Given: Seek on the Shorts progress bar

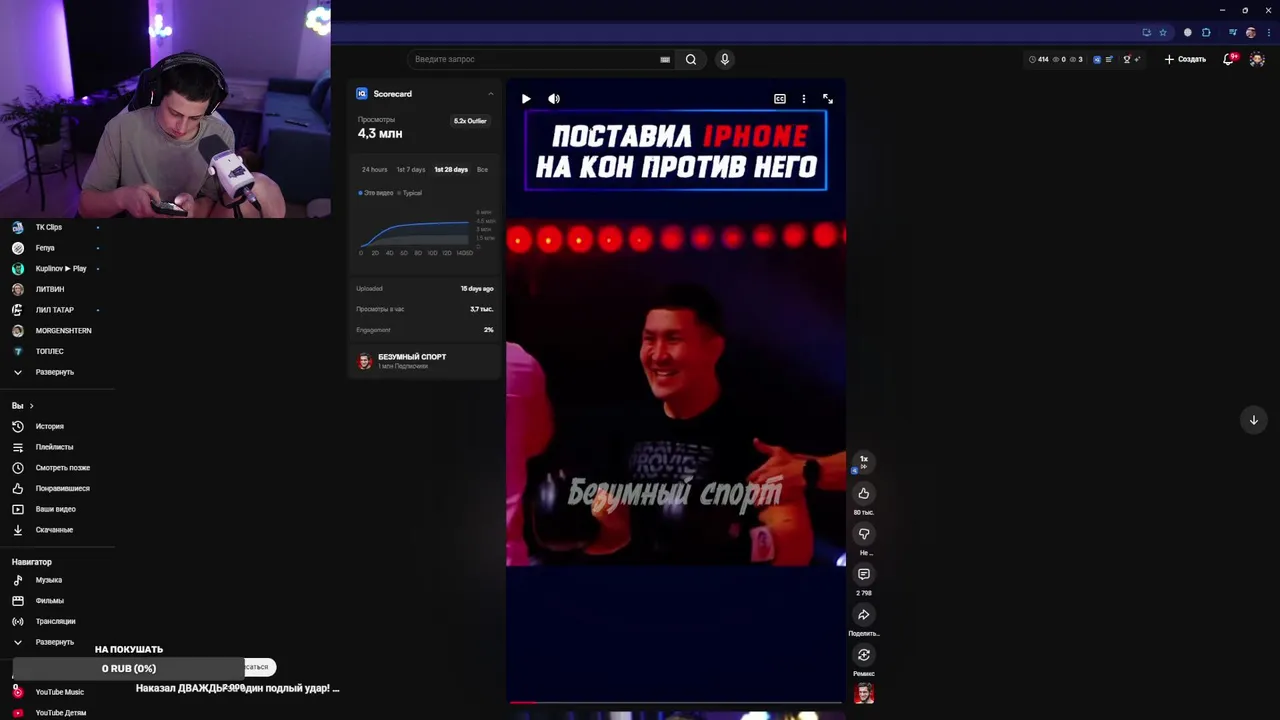Looking at the screenshot, I should click(676, 703).
